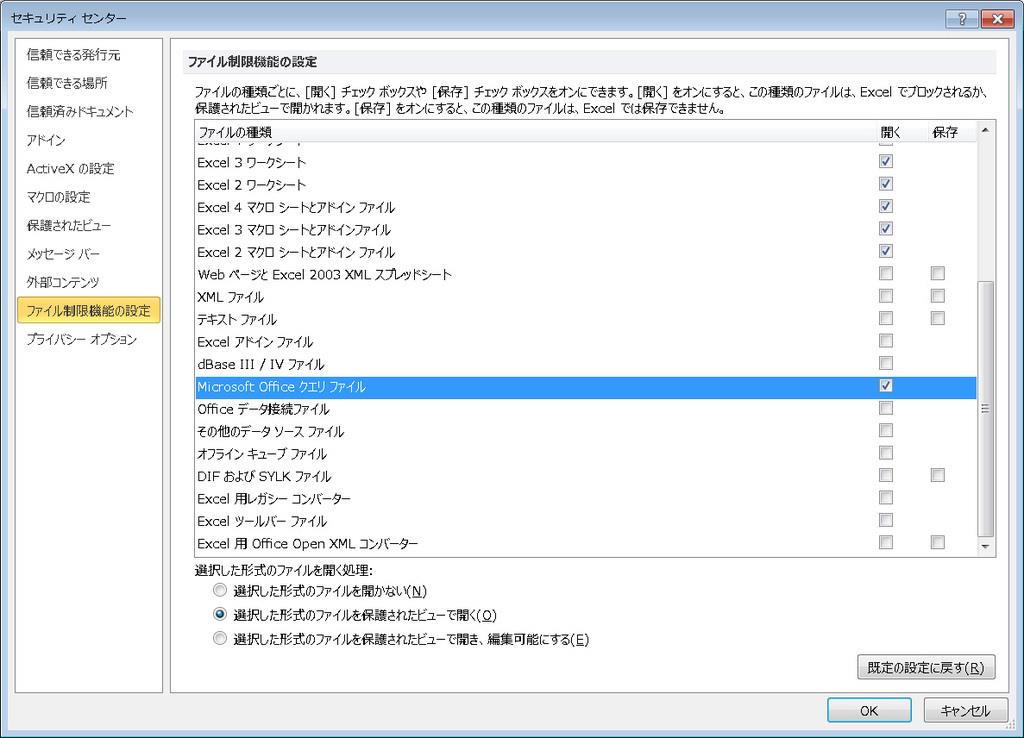Enable 保存 checkbox for テキスト ファイル
Viewport: 1024px width, 738px height.
point(937,318)
